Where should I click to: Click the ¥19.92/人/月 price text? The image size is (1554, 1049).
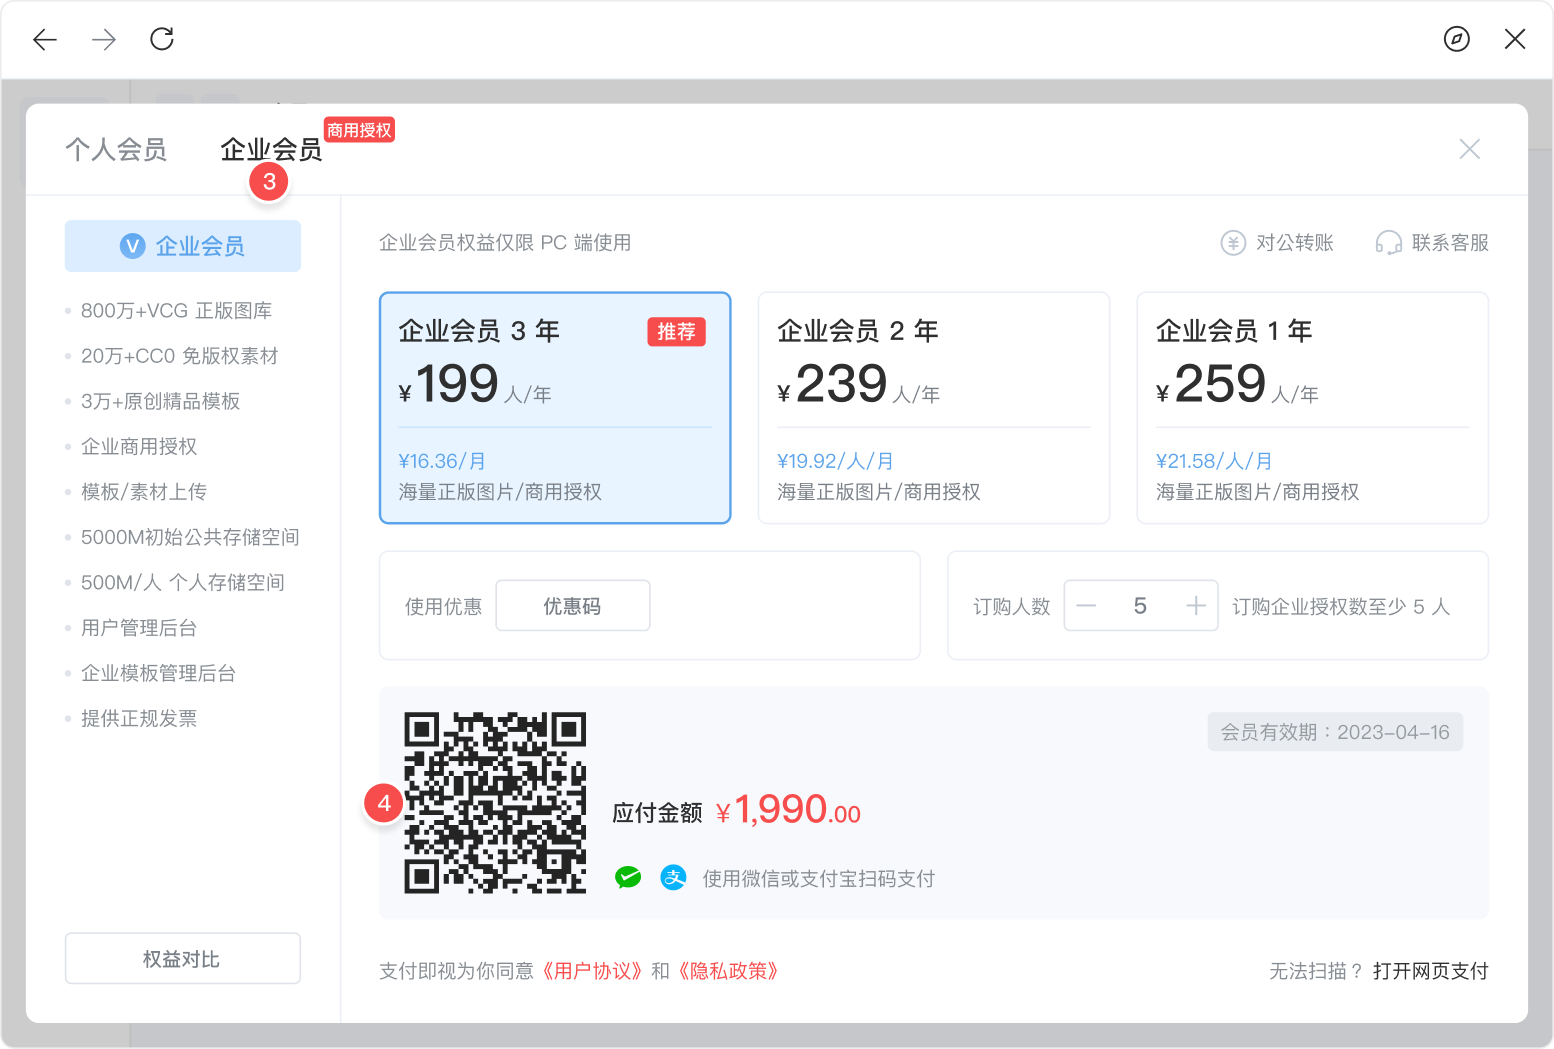tap(835, 461)
